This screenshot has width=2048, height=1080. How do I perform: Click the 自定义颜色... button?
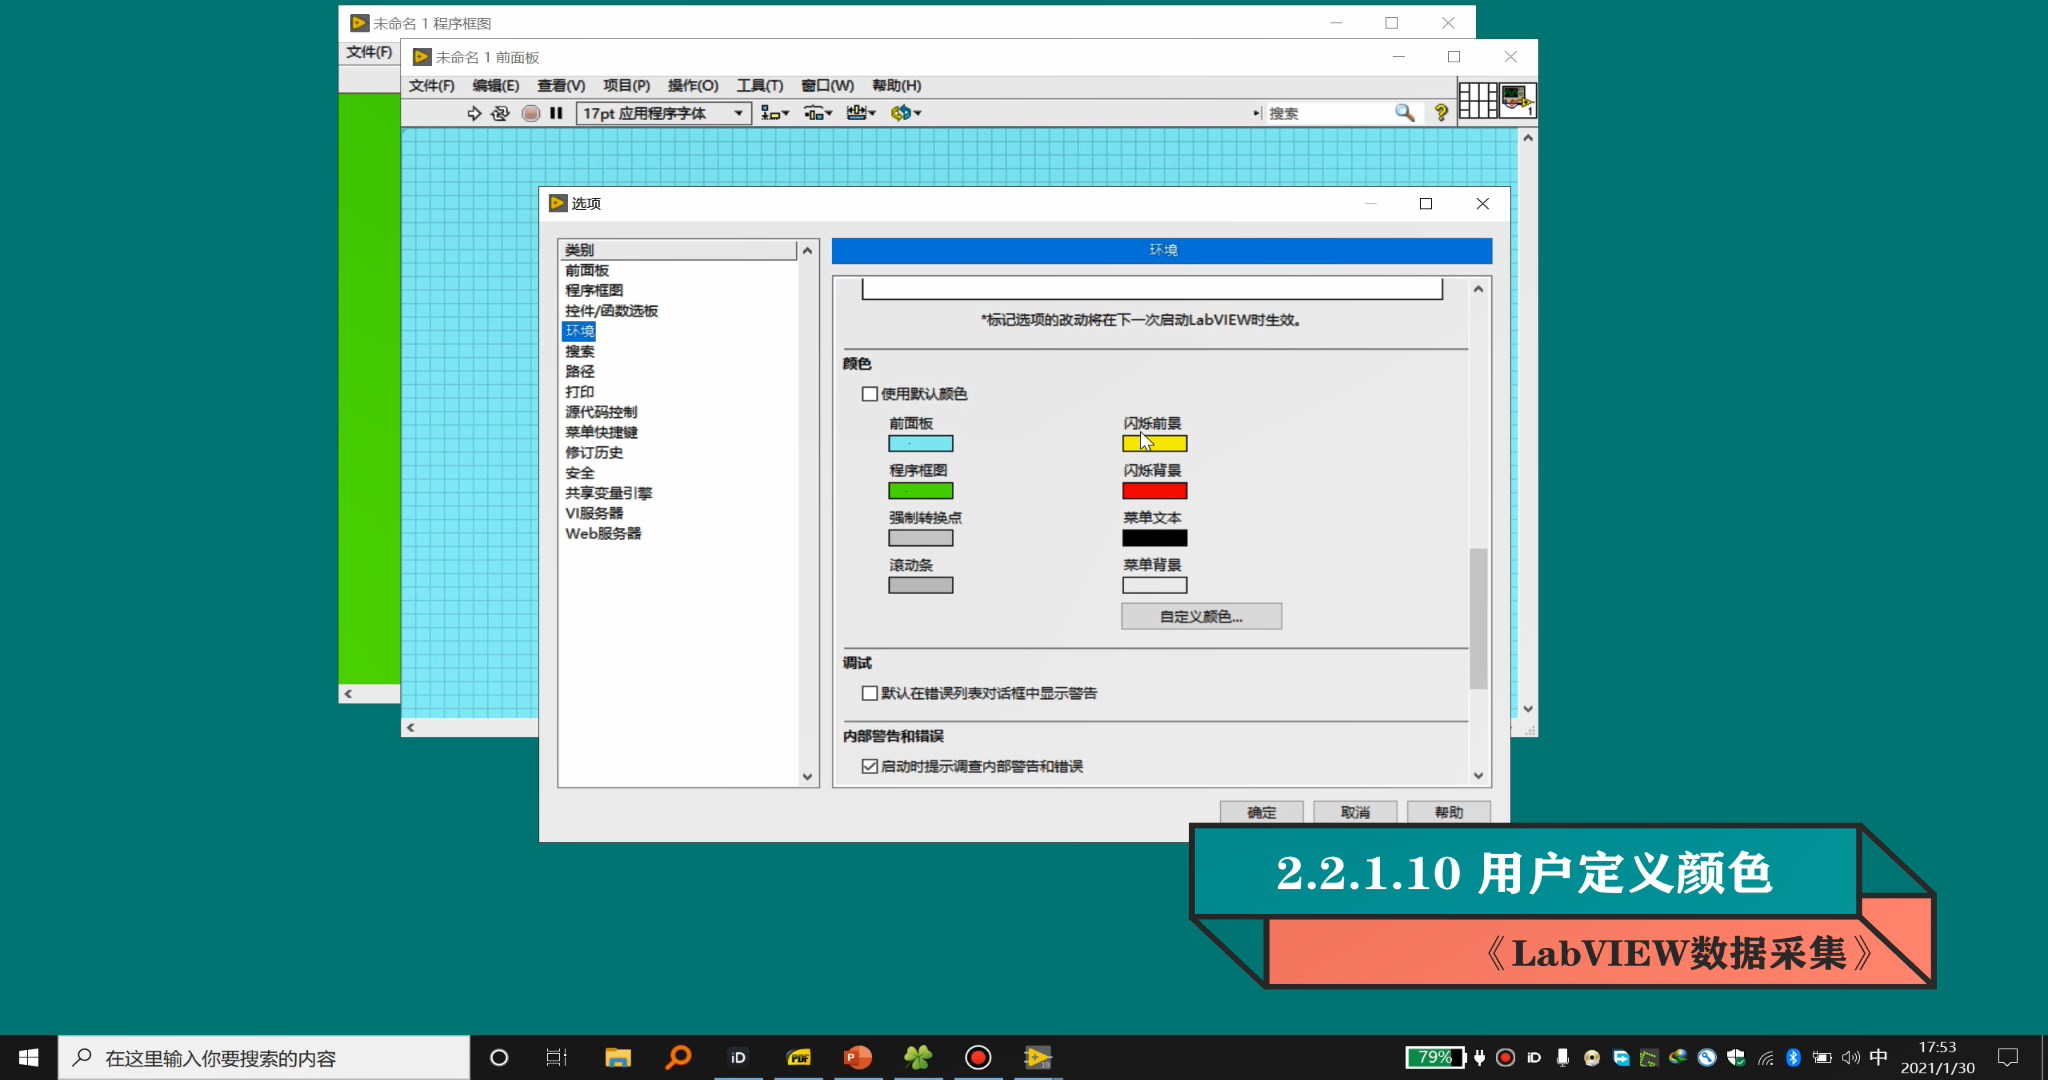1201,617
